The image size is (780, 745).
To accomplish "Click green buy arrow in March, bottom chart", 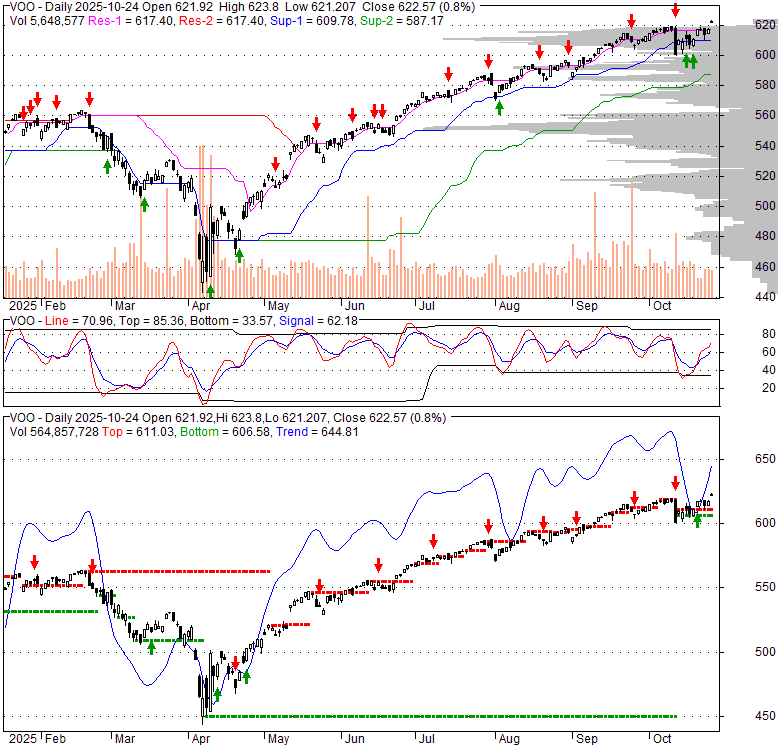I will 152,647.
